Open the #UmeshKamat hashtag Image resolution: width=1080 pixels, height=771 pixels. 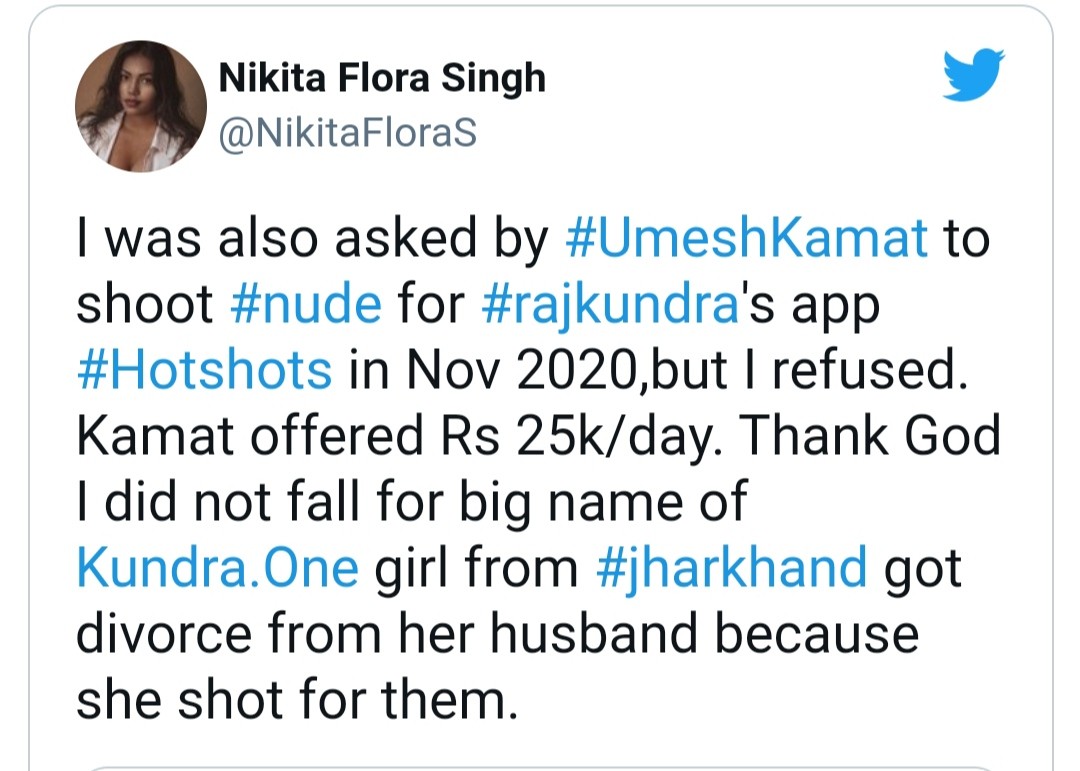pos(747,241)
